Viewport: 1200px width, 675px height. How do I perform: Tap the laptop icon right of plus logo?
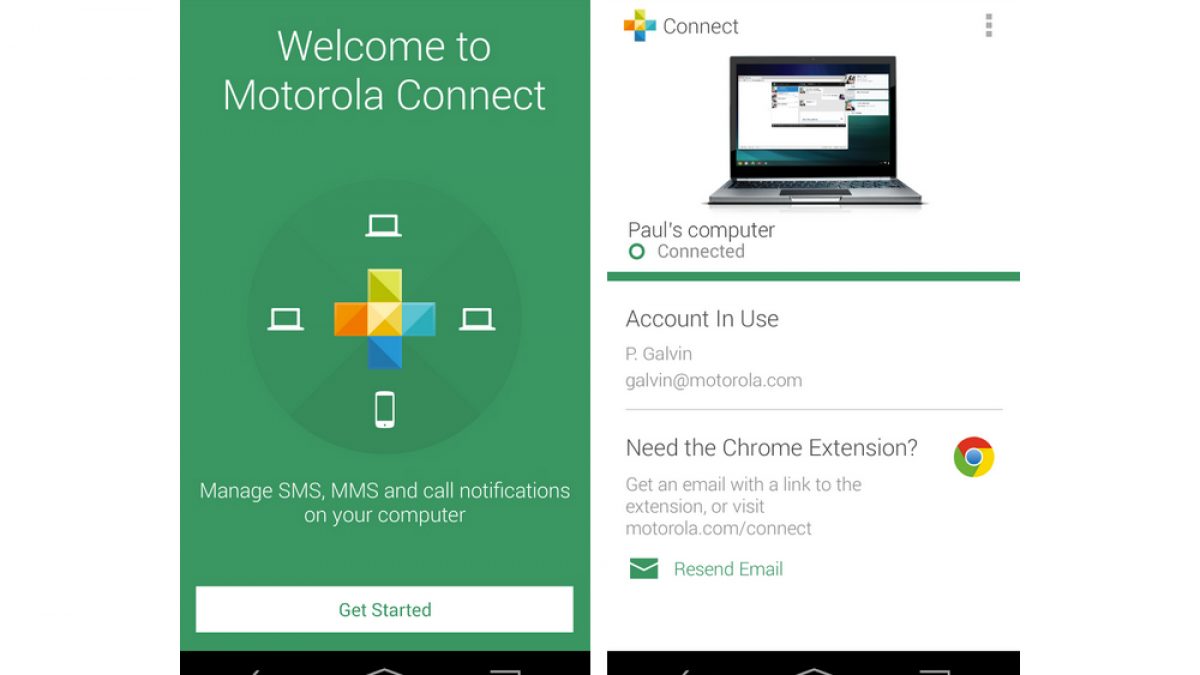[x=477, y=319]
